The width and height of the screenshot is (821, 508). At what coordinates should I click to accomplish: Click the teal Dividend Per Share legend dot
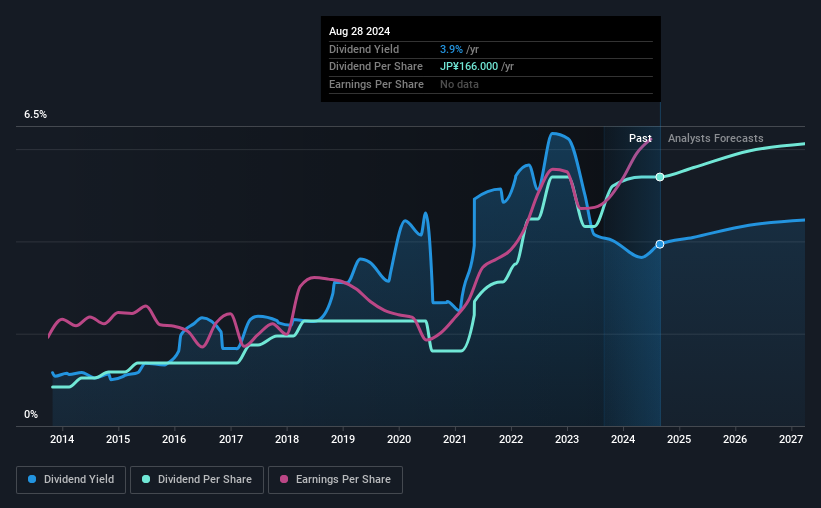[146, 479]
